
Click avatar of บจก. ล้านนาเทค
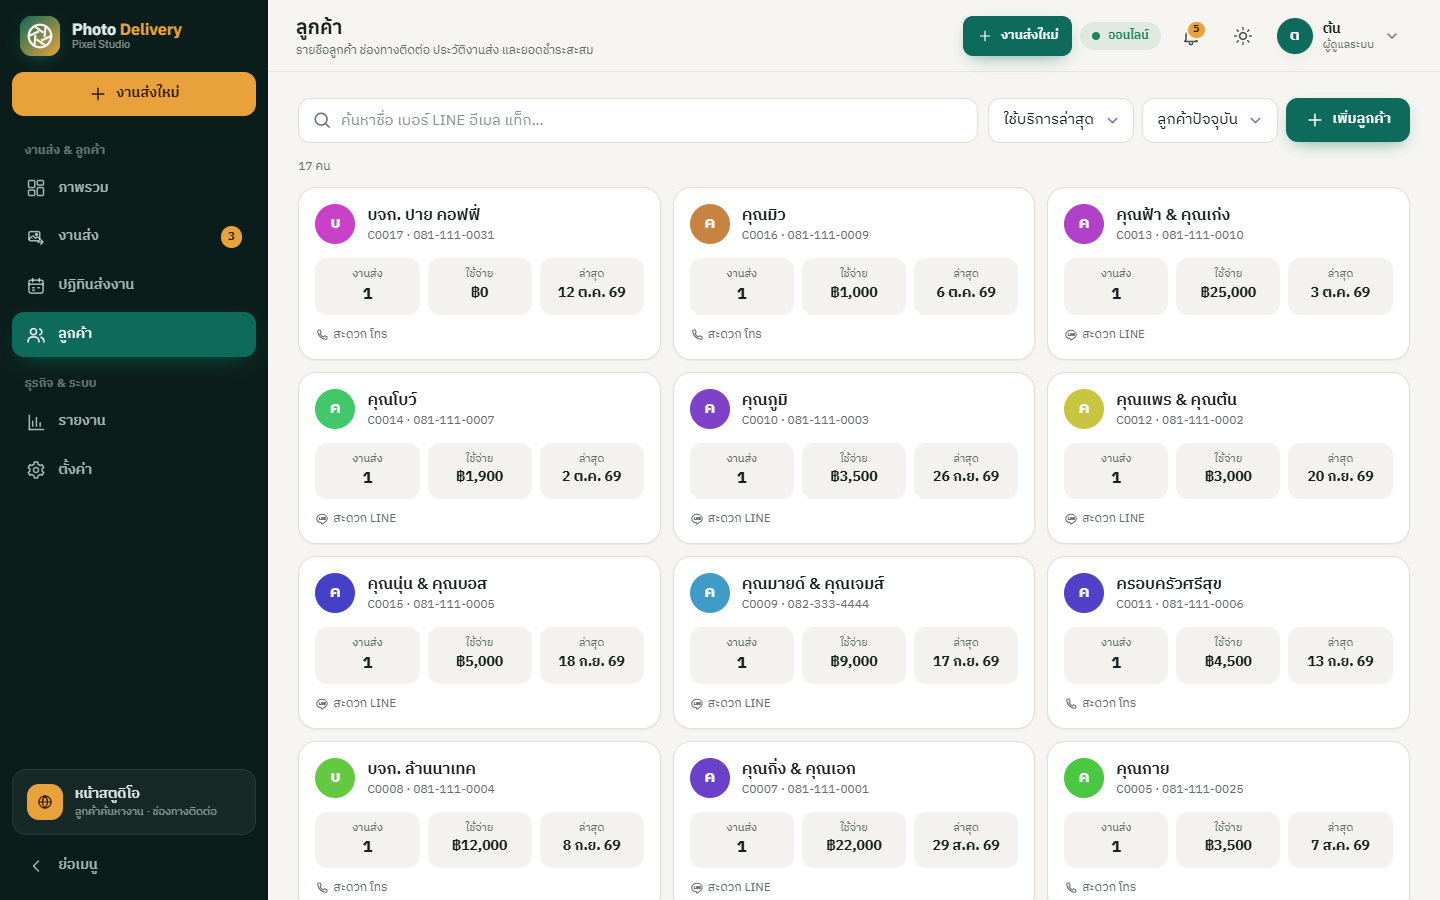[335, 778]
